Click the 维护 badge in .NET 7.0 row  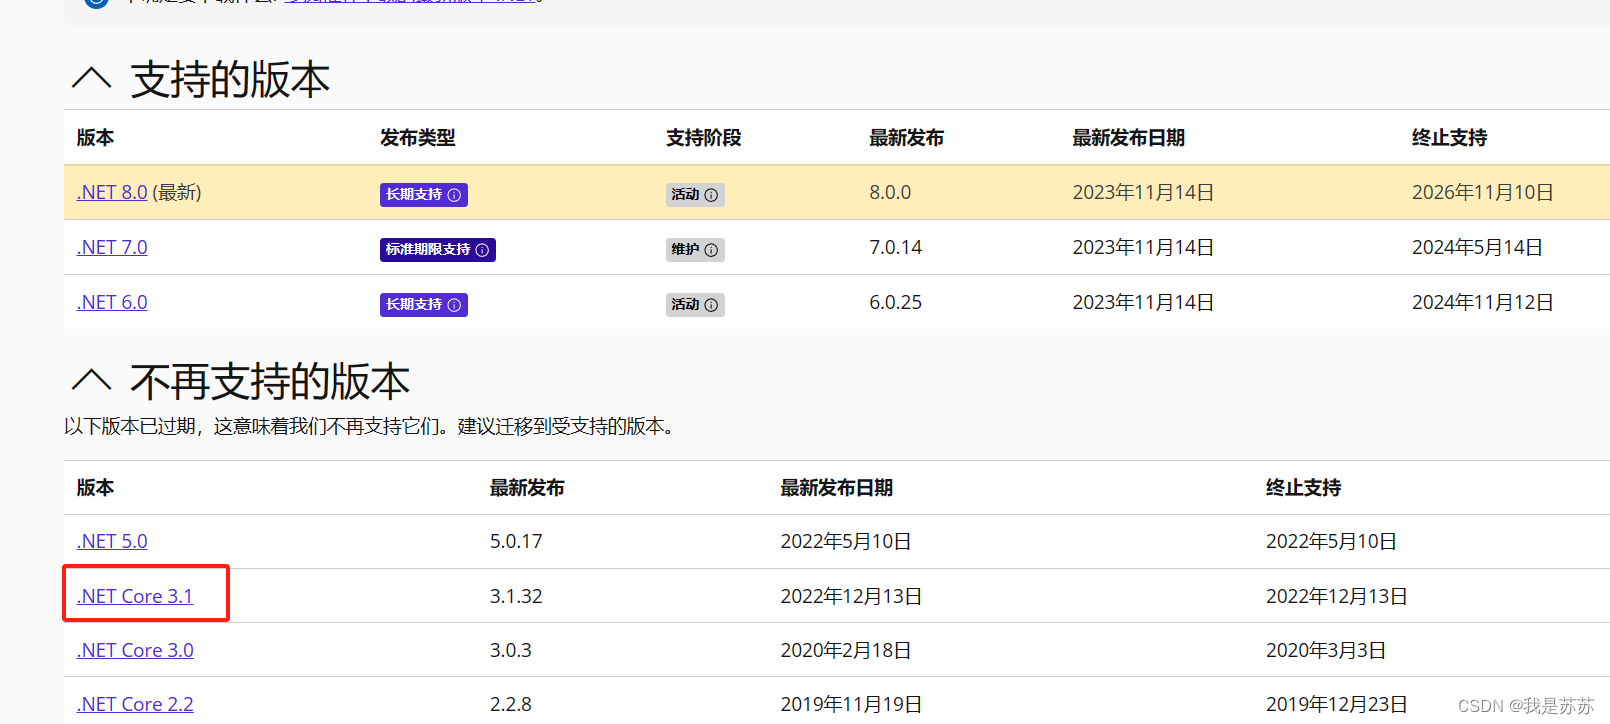pyautogui.click(x=695, y=250)
